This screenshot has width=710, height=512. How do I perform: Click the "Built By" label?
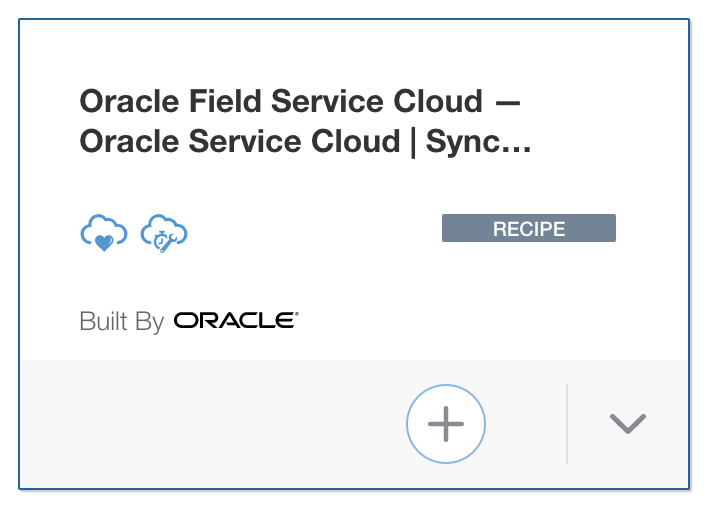pos(121,322)
